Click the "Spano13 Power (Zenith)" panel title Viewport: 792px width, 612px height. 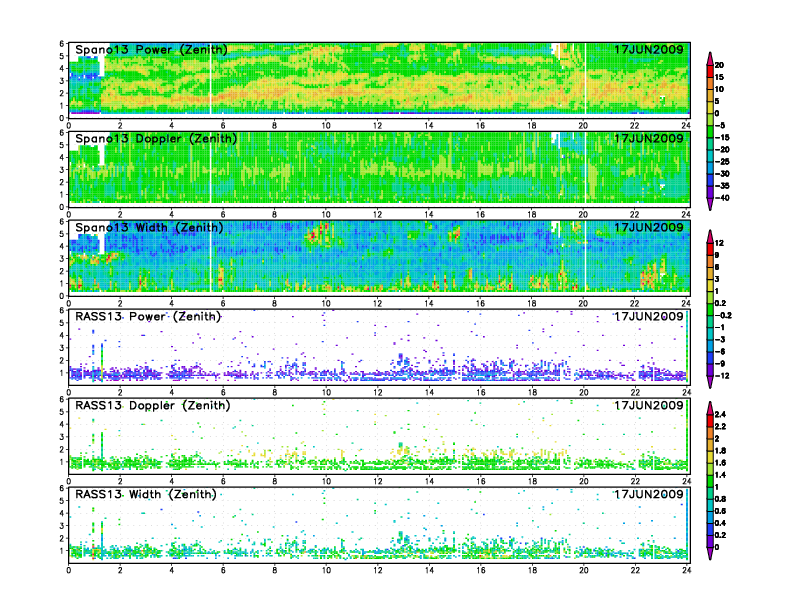point(151,49)
